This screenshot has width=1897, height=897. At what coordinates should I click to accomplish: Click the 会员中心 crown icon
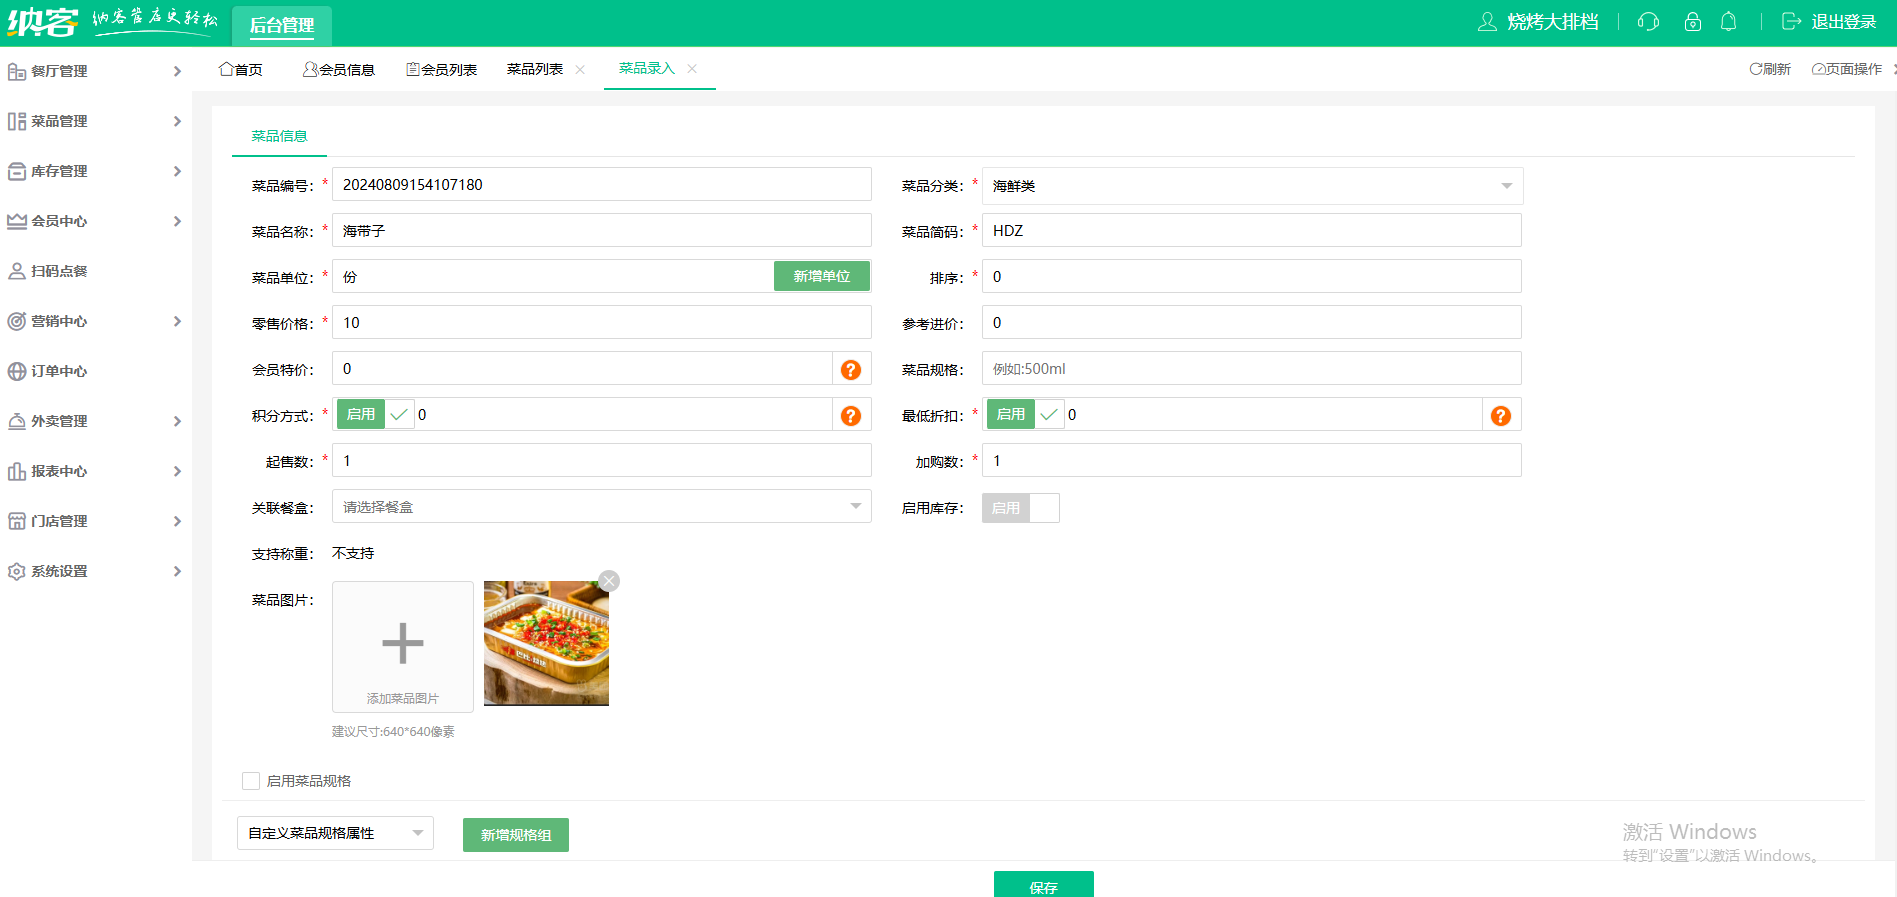[17, 221]
